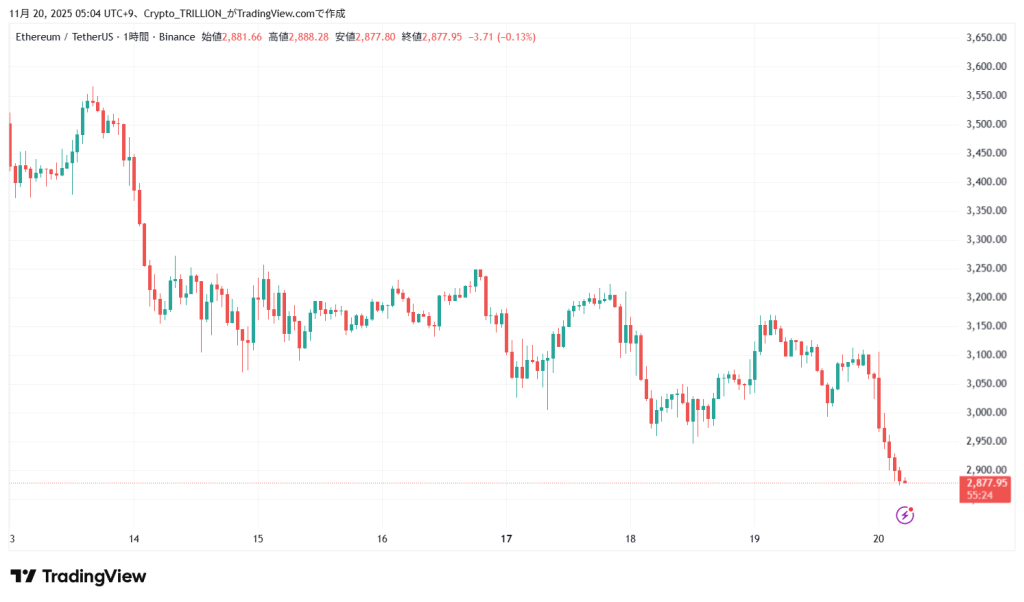Select the 18 date marker on time axis

coord(630,539)
